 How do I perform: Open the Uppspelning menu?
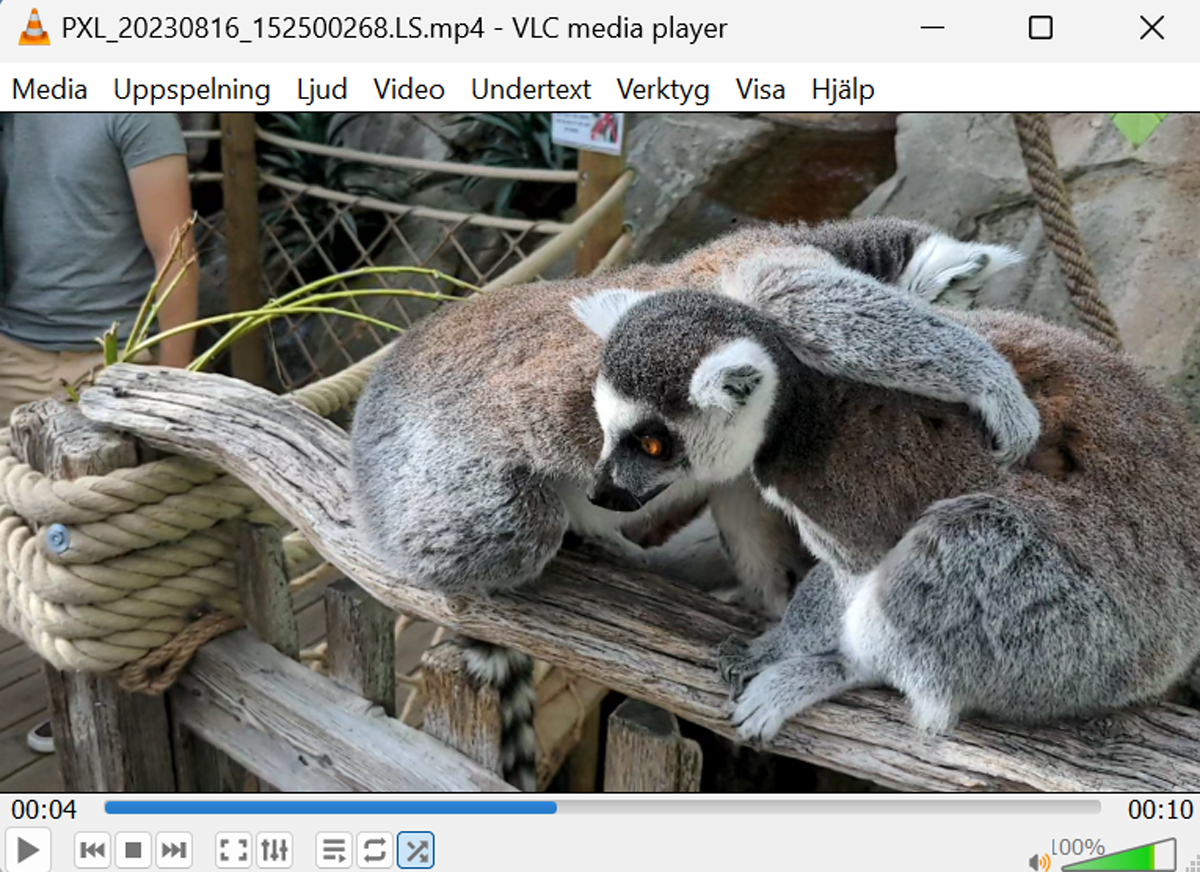click(x=193, y=90)
